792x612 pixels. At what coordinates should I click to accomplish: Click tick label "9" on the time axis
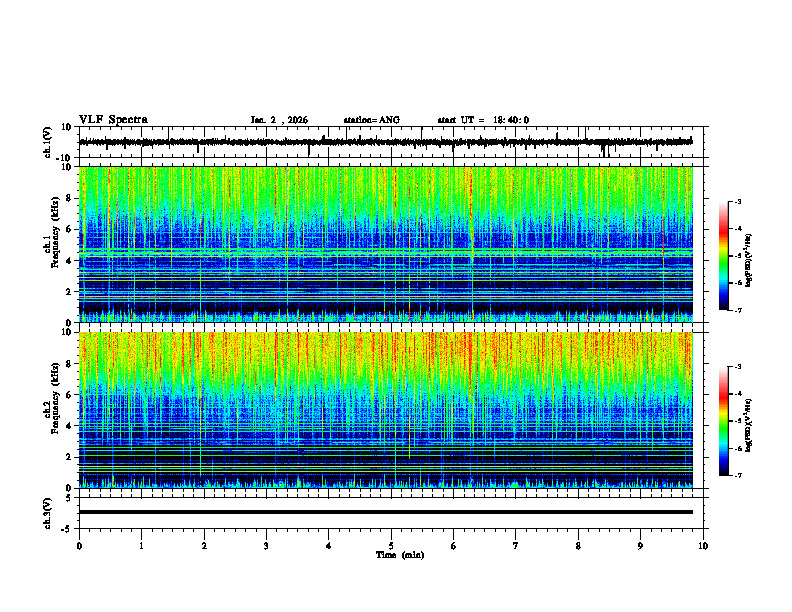[x=640, y=546]
